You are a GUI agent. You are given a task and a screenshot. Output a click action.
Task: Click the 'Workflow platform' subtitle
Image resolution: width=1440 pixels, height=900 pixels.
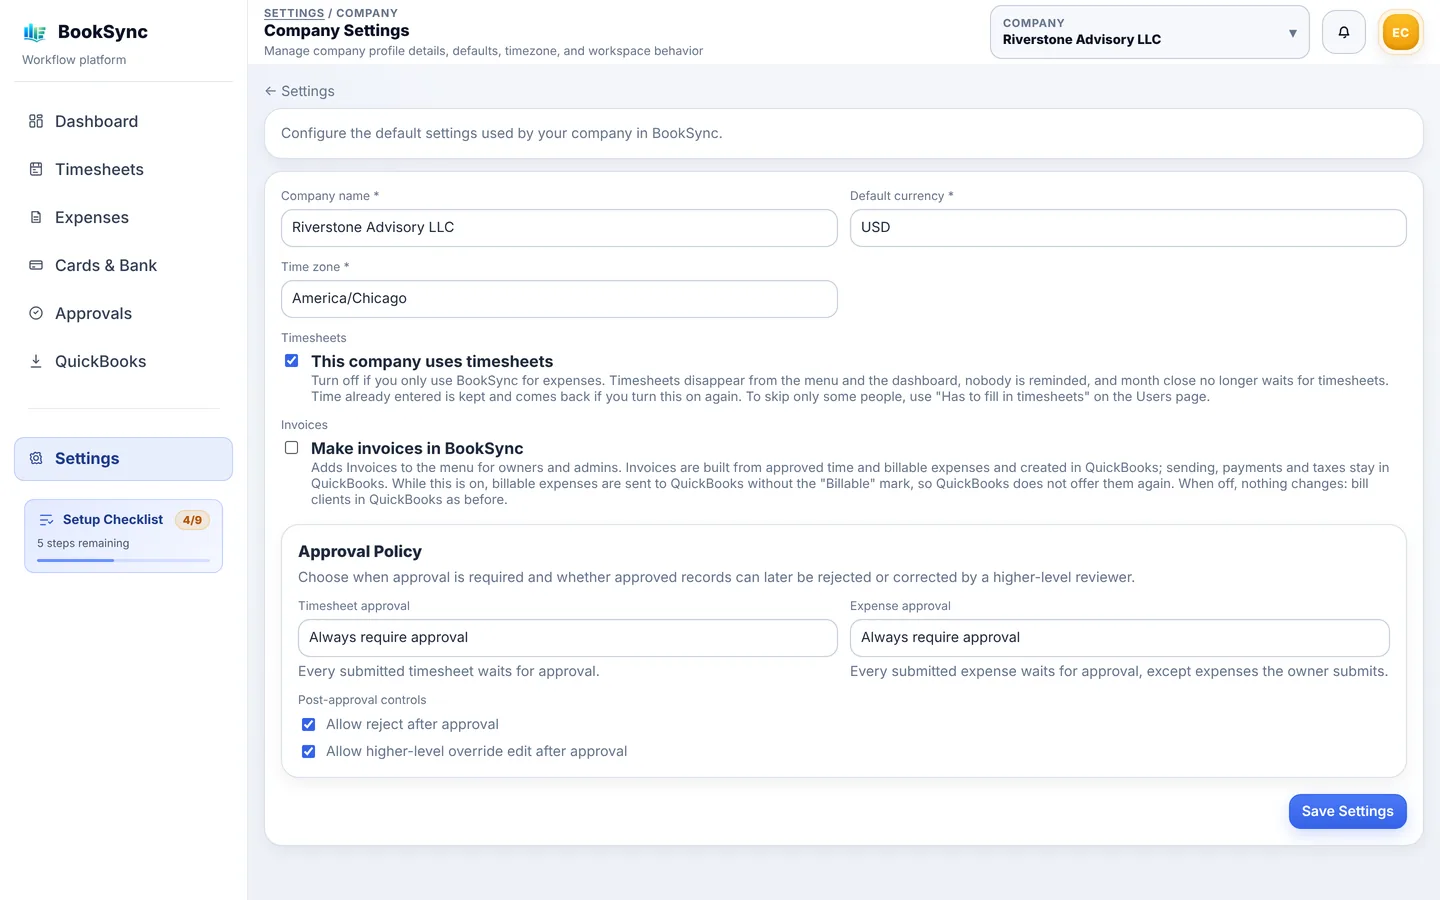[74, 60]
